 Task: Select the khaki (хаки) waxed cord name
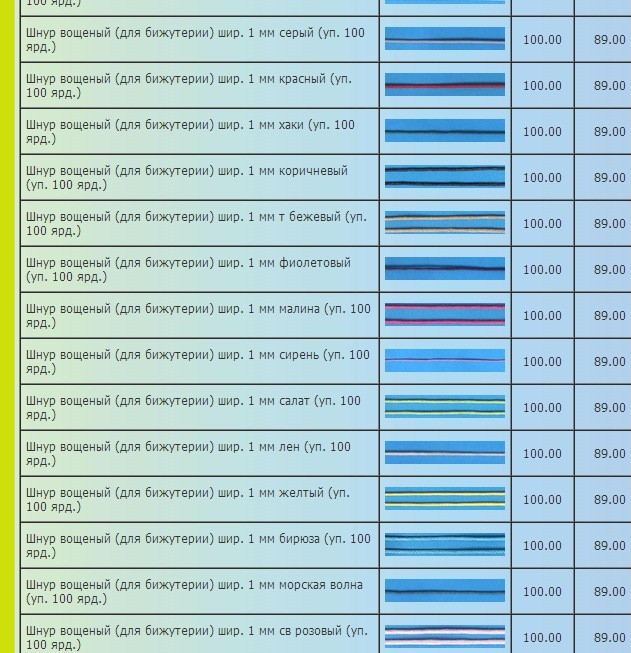(190, 132)
